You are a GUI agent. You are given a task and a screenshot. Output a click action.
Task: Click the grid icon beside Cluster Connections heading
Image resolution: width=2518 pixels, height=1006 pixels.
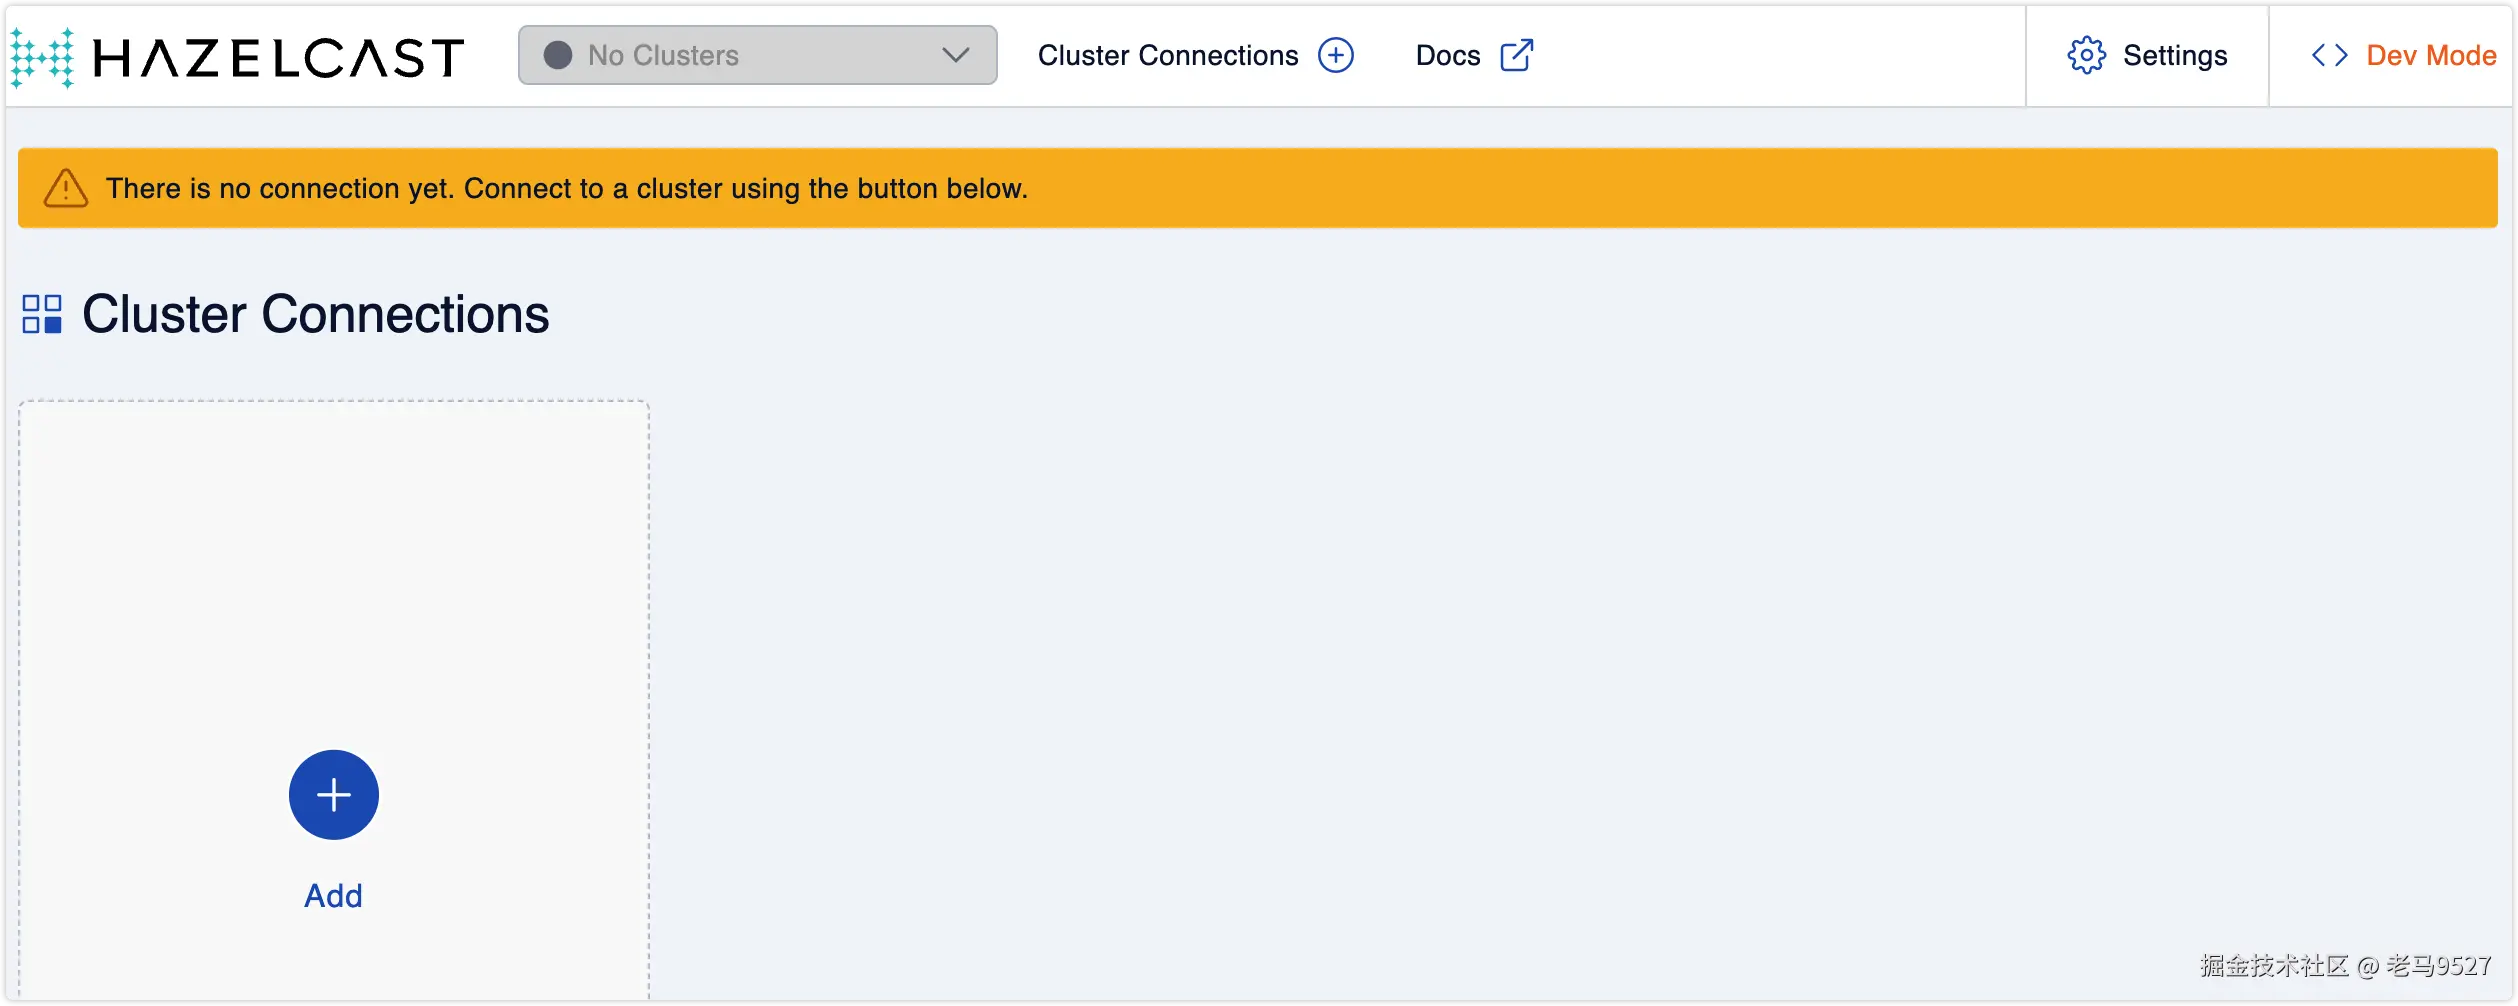pyautogui.click(x=42, y=314)
